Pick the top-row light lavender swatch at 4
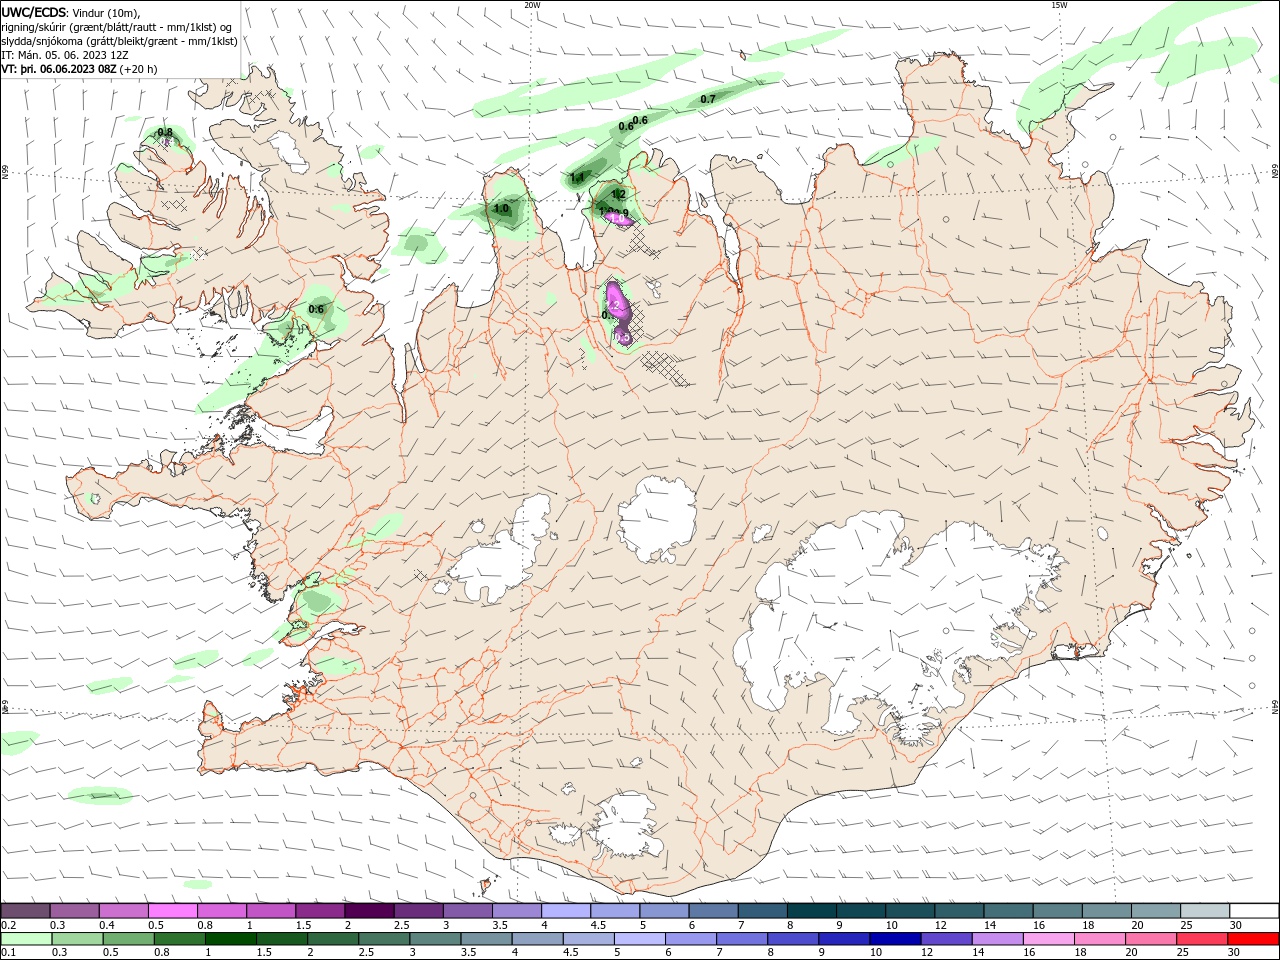This screenshot has width=1280, height=960. pyautogui.click(x=565, y=911)
